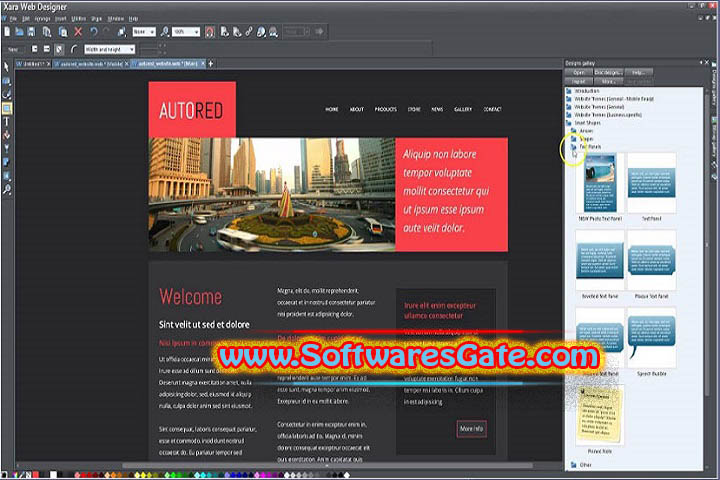Click the More button in Designs gallery
The image size is (720, 480).
coord(608,81)
